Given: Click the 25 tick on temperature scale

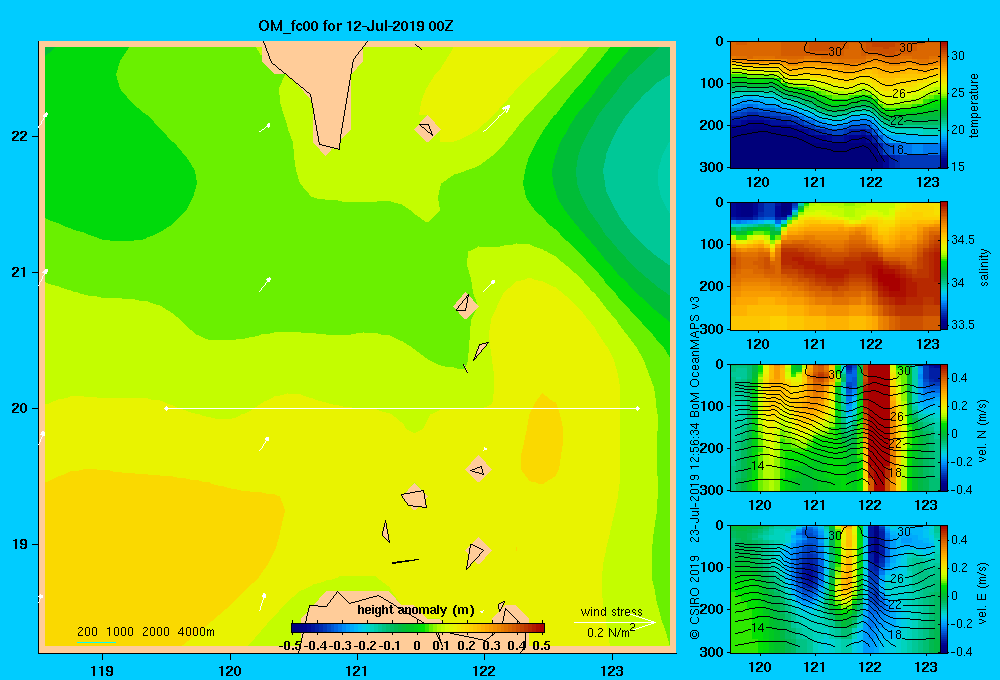Looking at the screenshot, I should [958, 92].
